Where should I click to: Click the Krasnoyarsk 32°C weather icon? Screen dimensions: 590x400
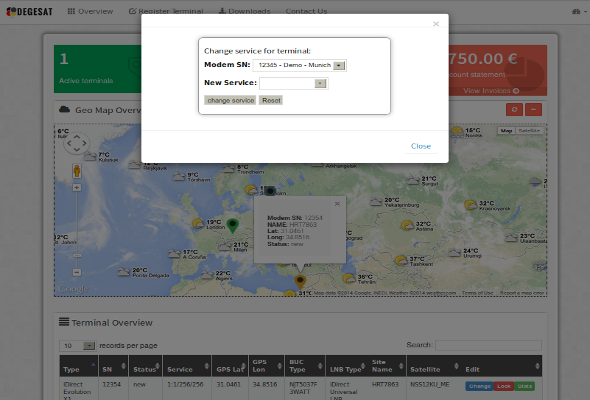tap(470, 205)
